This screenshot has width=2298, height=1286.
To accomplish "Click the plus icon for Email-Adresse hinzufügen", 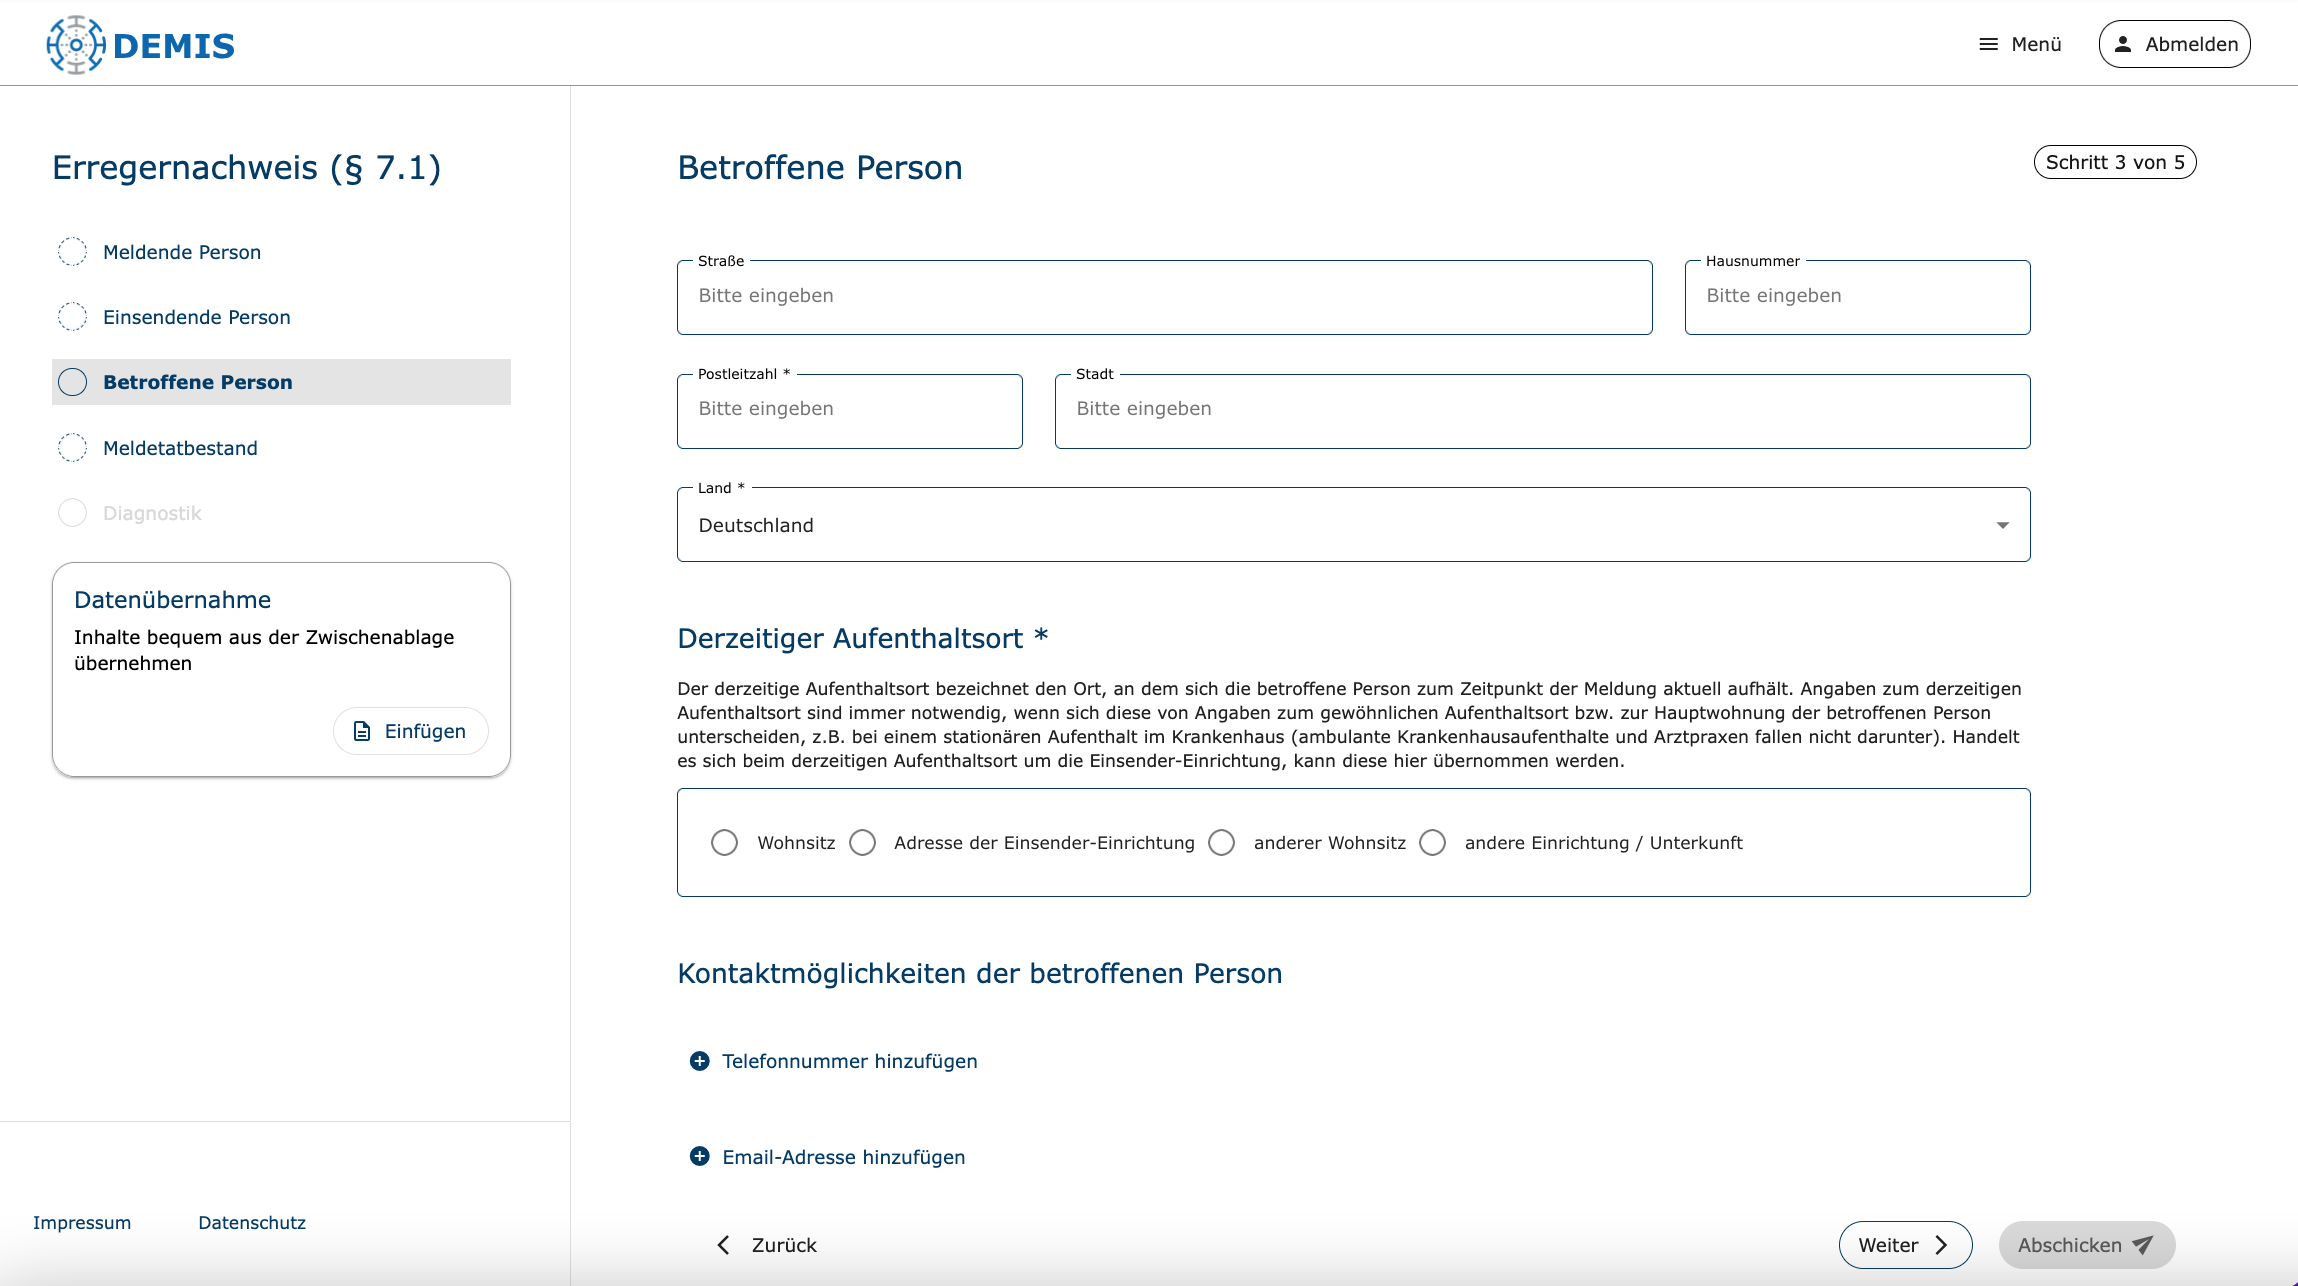I will pyautogui.click(x=700, y=1157).
